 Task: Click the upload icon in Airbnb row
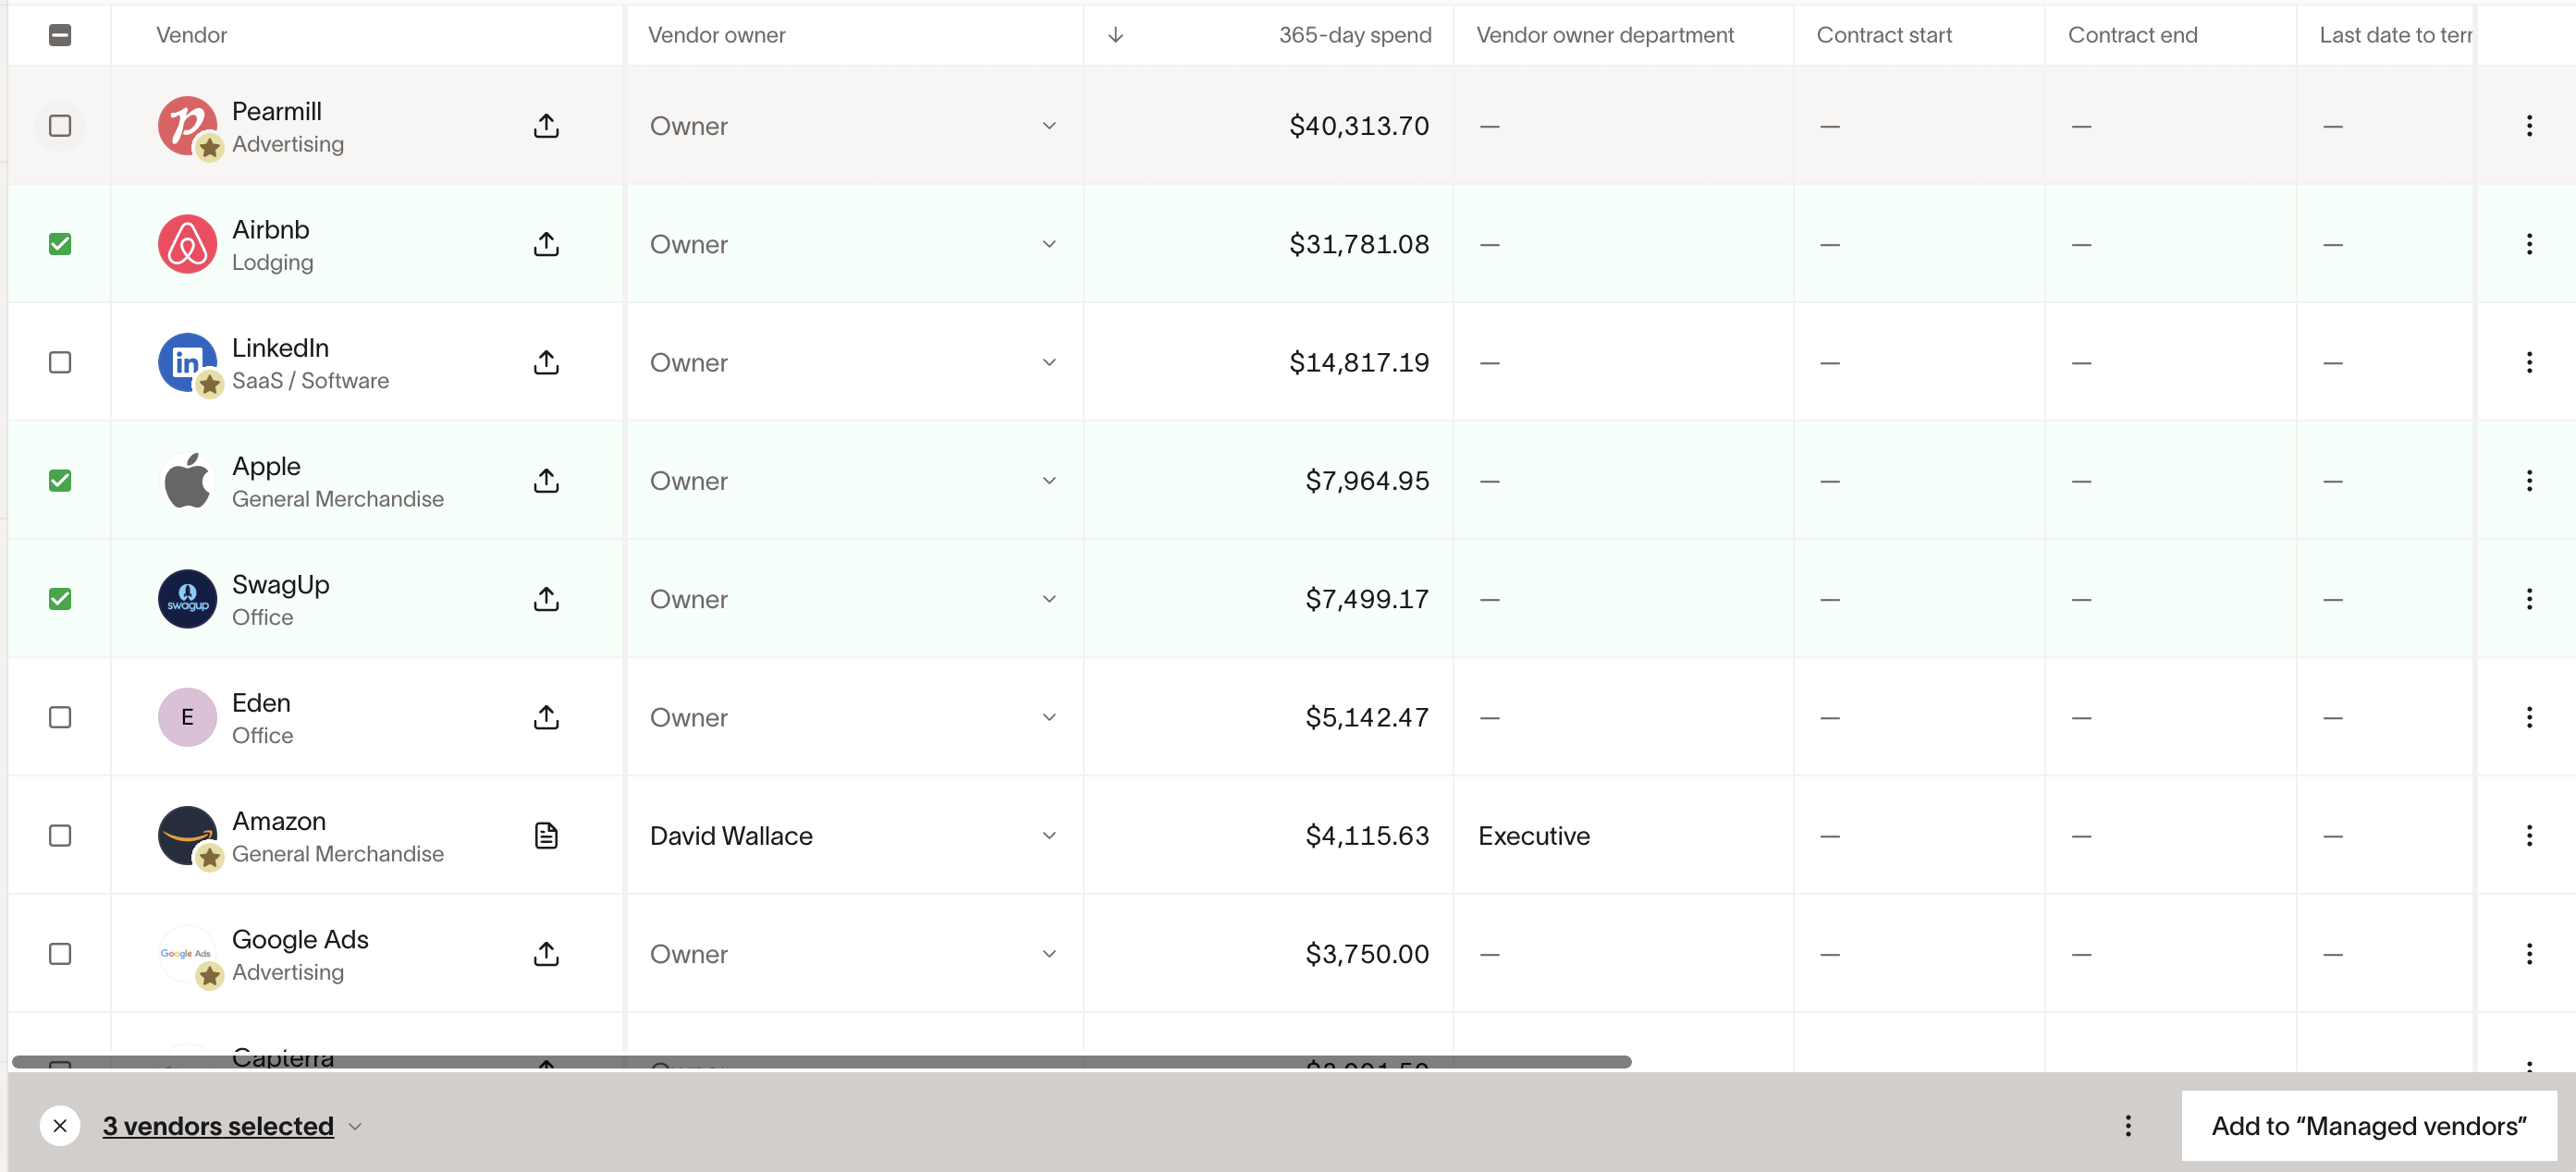tap(546, 244)
